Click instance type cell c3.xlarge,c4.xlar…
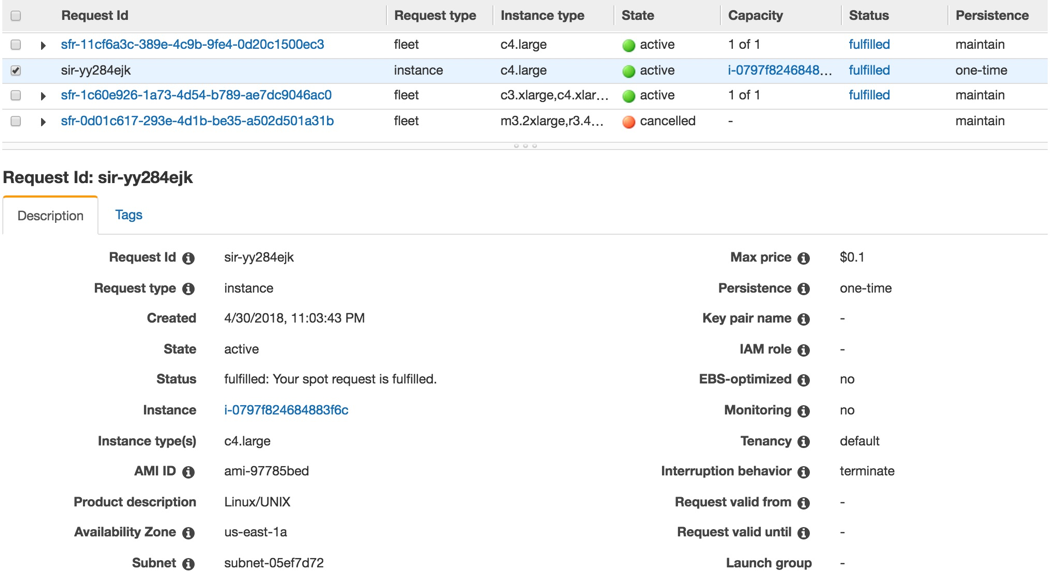The height and width of the screenshot is (579, 1050). pyautogui.click(x=554, y=95)
